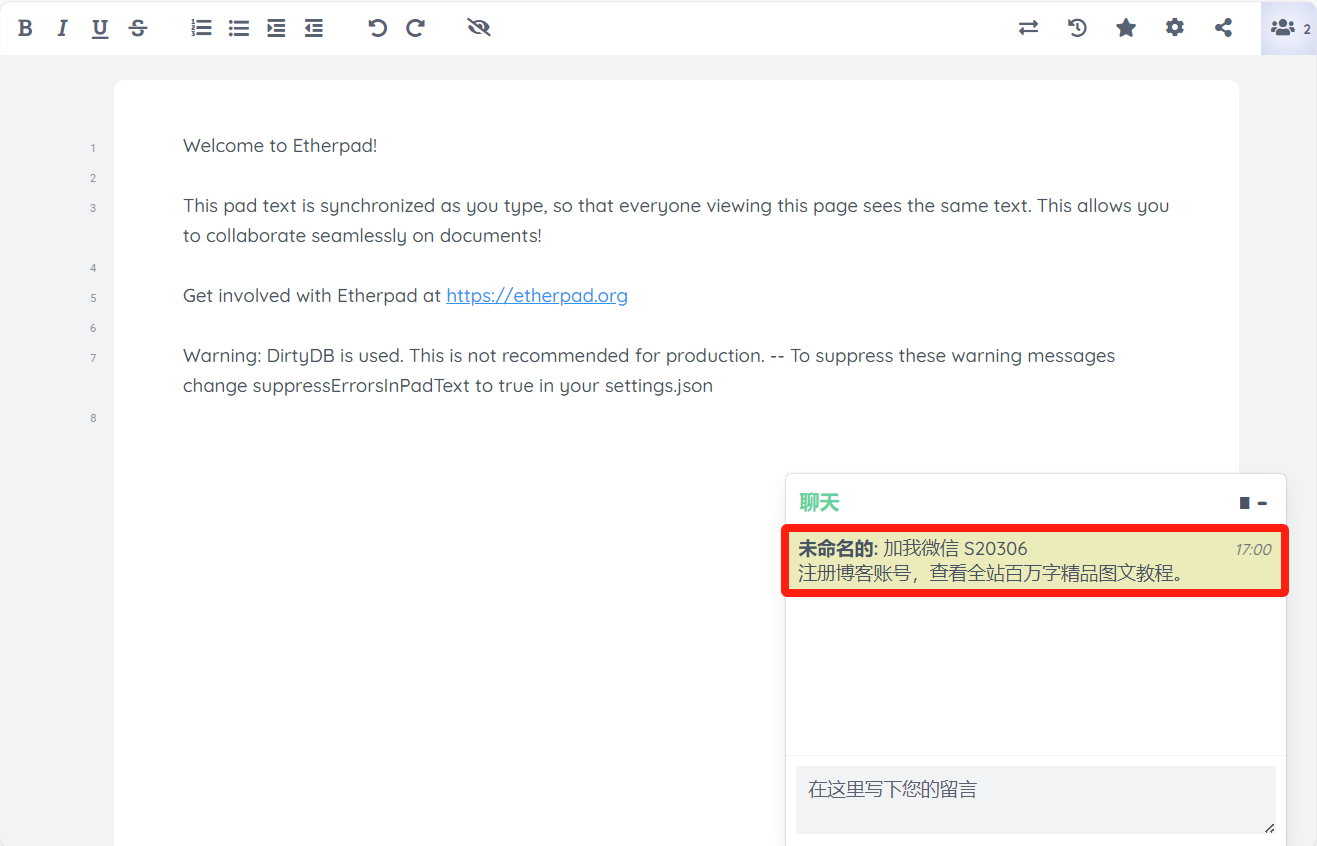
Task: Undo the last edit
Action: click(x=377, y=28)
